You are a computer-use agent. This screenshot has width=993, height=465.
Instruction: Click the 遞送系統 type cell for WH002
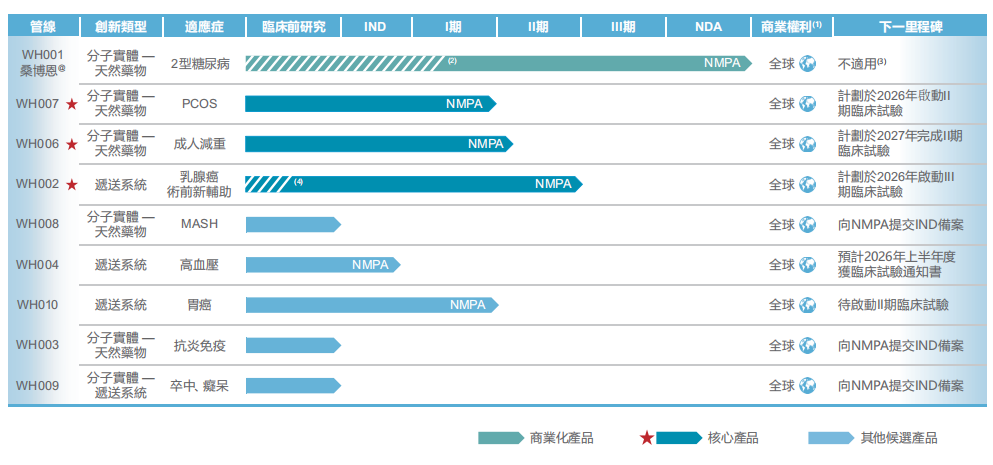point(121,184)
